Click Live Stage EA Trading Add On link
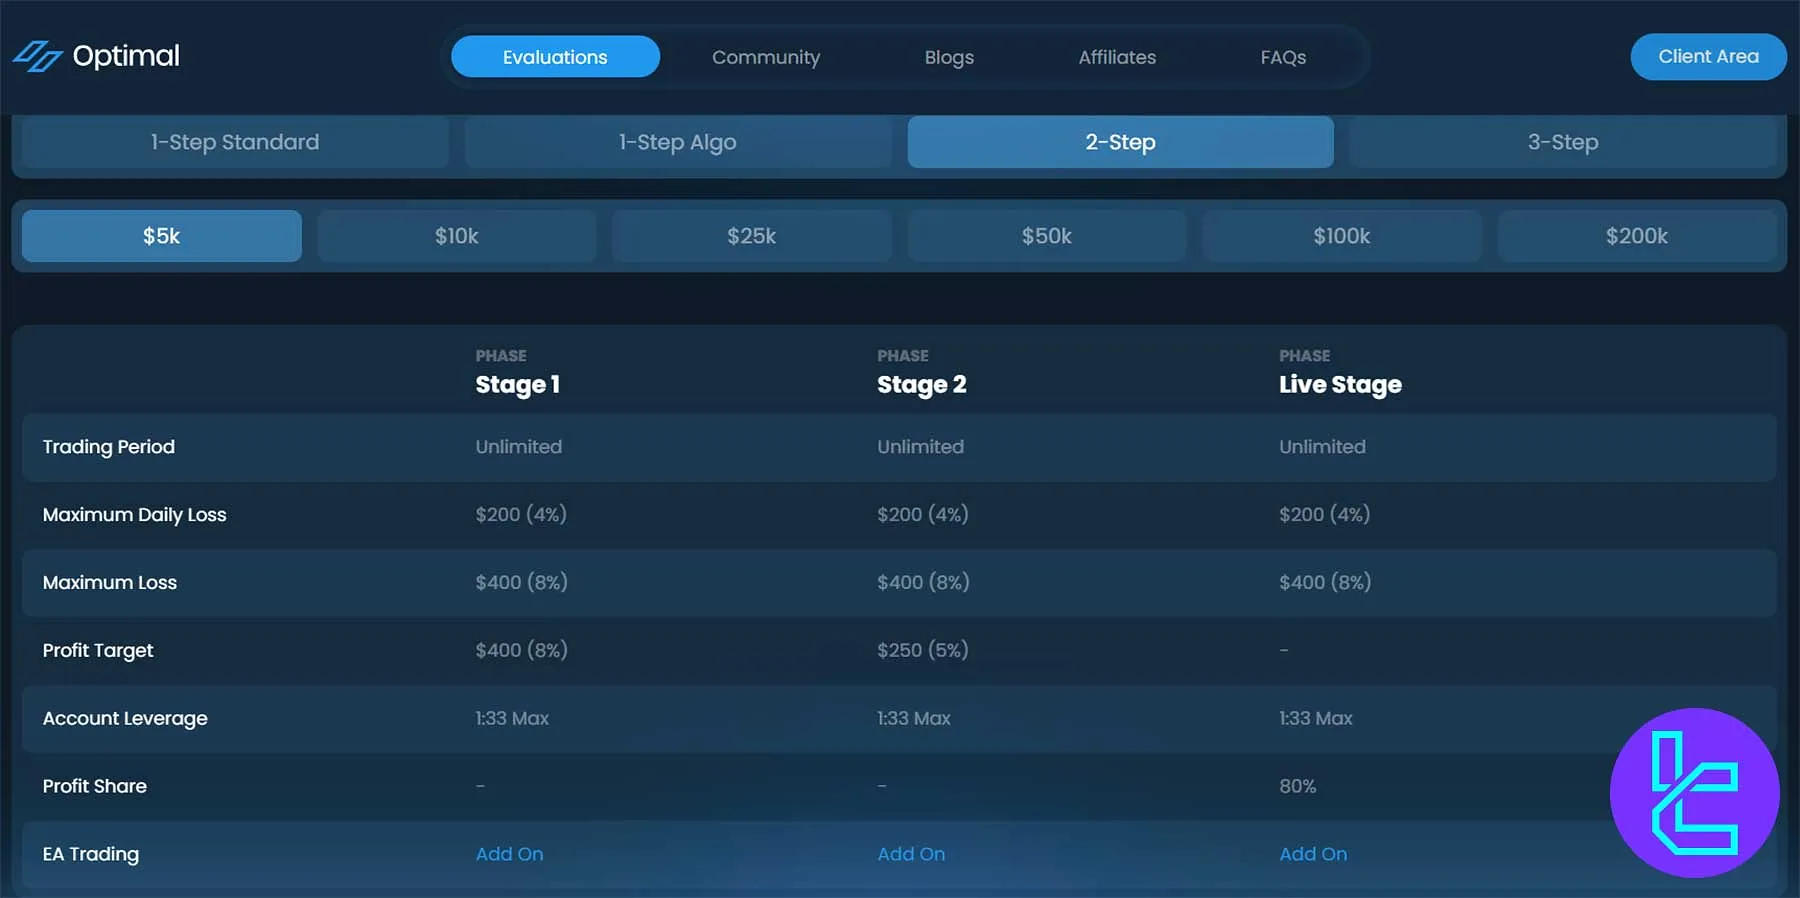 pos(1312,854)
